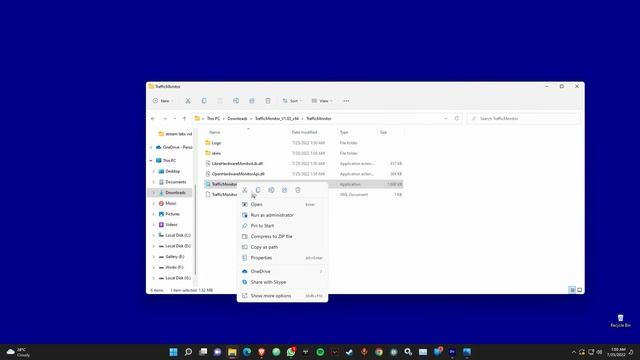Refresh the folder view
640x360 pixels.
click(457, 118)
